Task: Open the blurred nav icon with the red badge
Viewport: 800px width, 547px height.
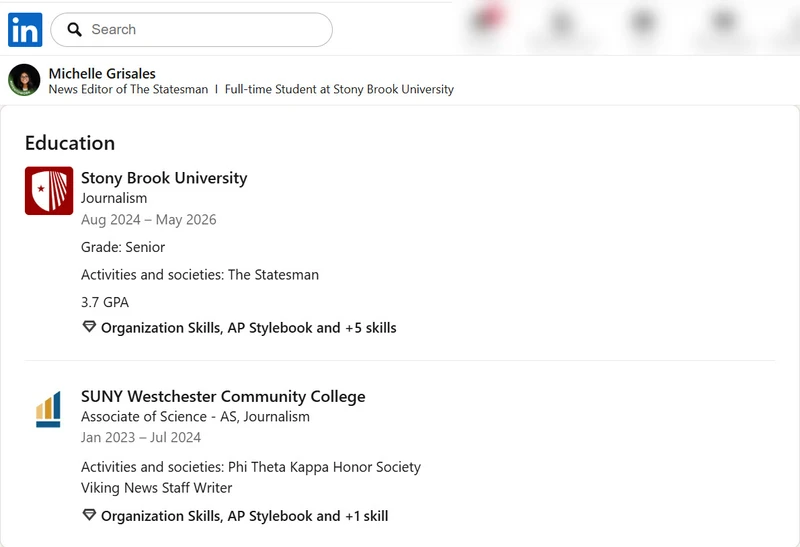Action: coord(486,21)
